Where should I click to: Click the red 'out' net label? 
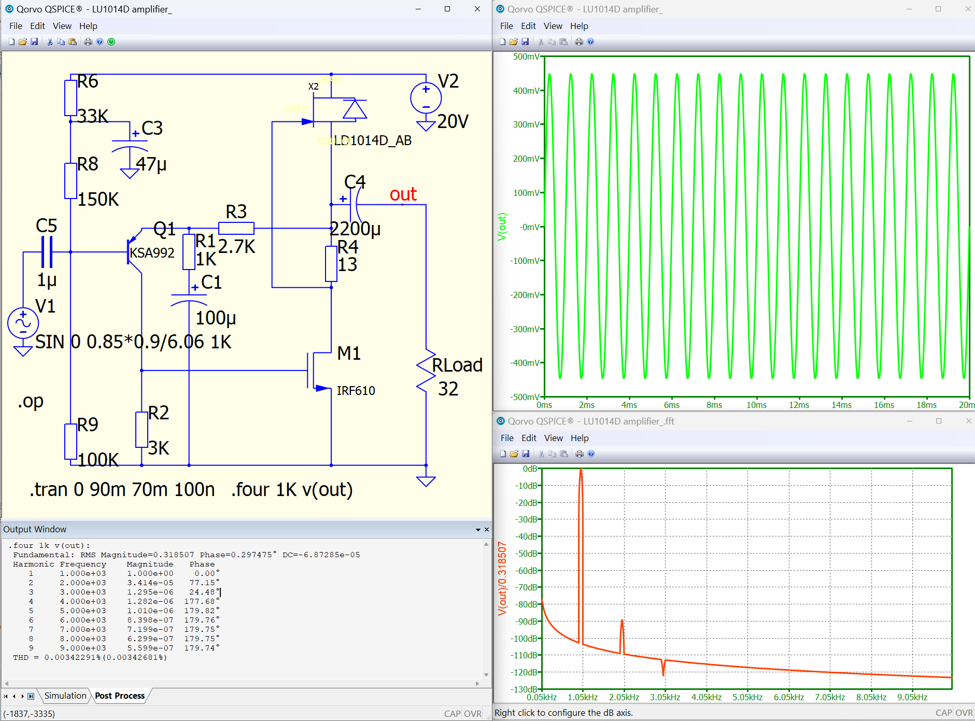point(403,195)
